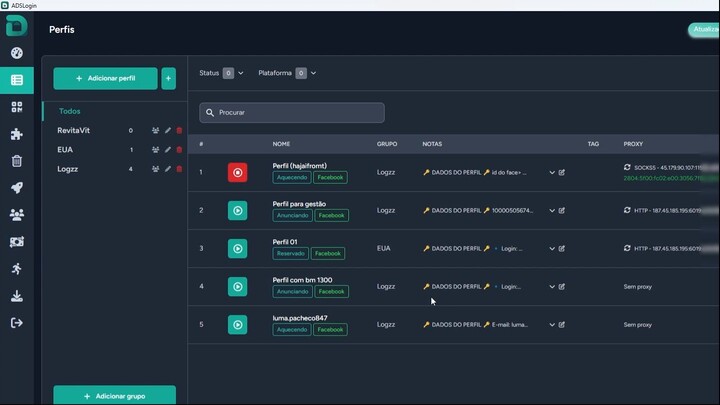Open the download icon in sidebar
This screenshot has width=720, height=405.
click(x=17, y=296)
